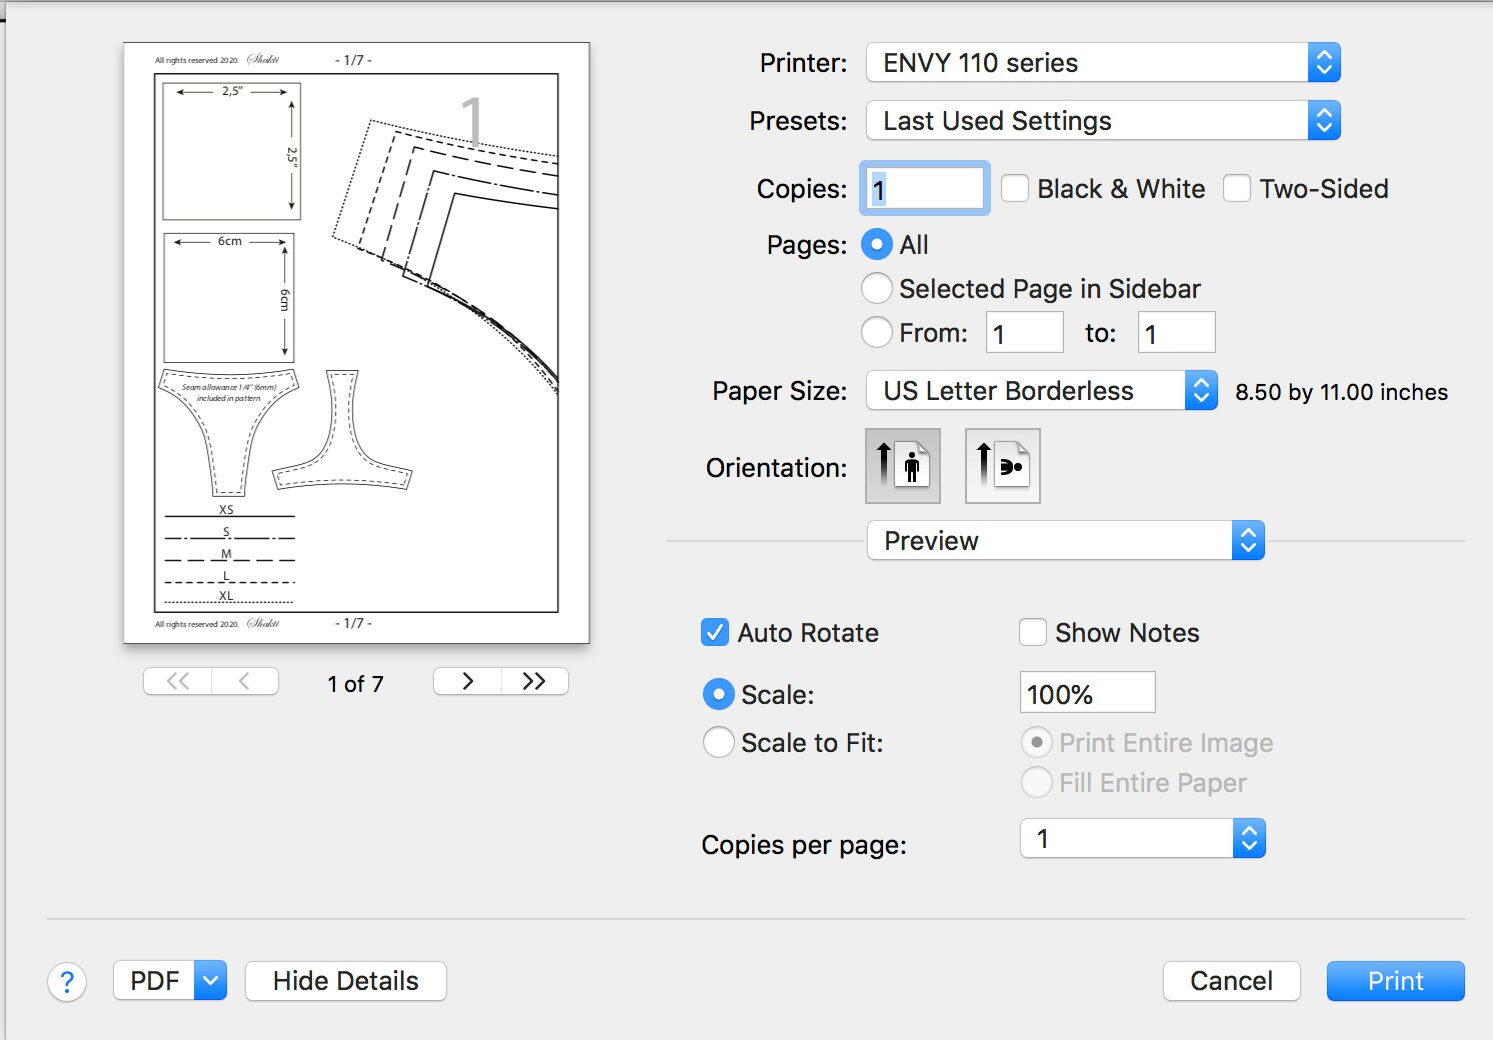
Task: Select portrait orientation icon
Action: (902, 466)
